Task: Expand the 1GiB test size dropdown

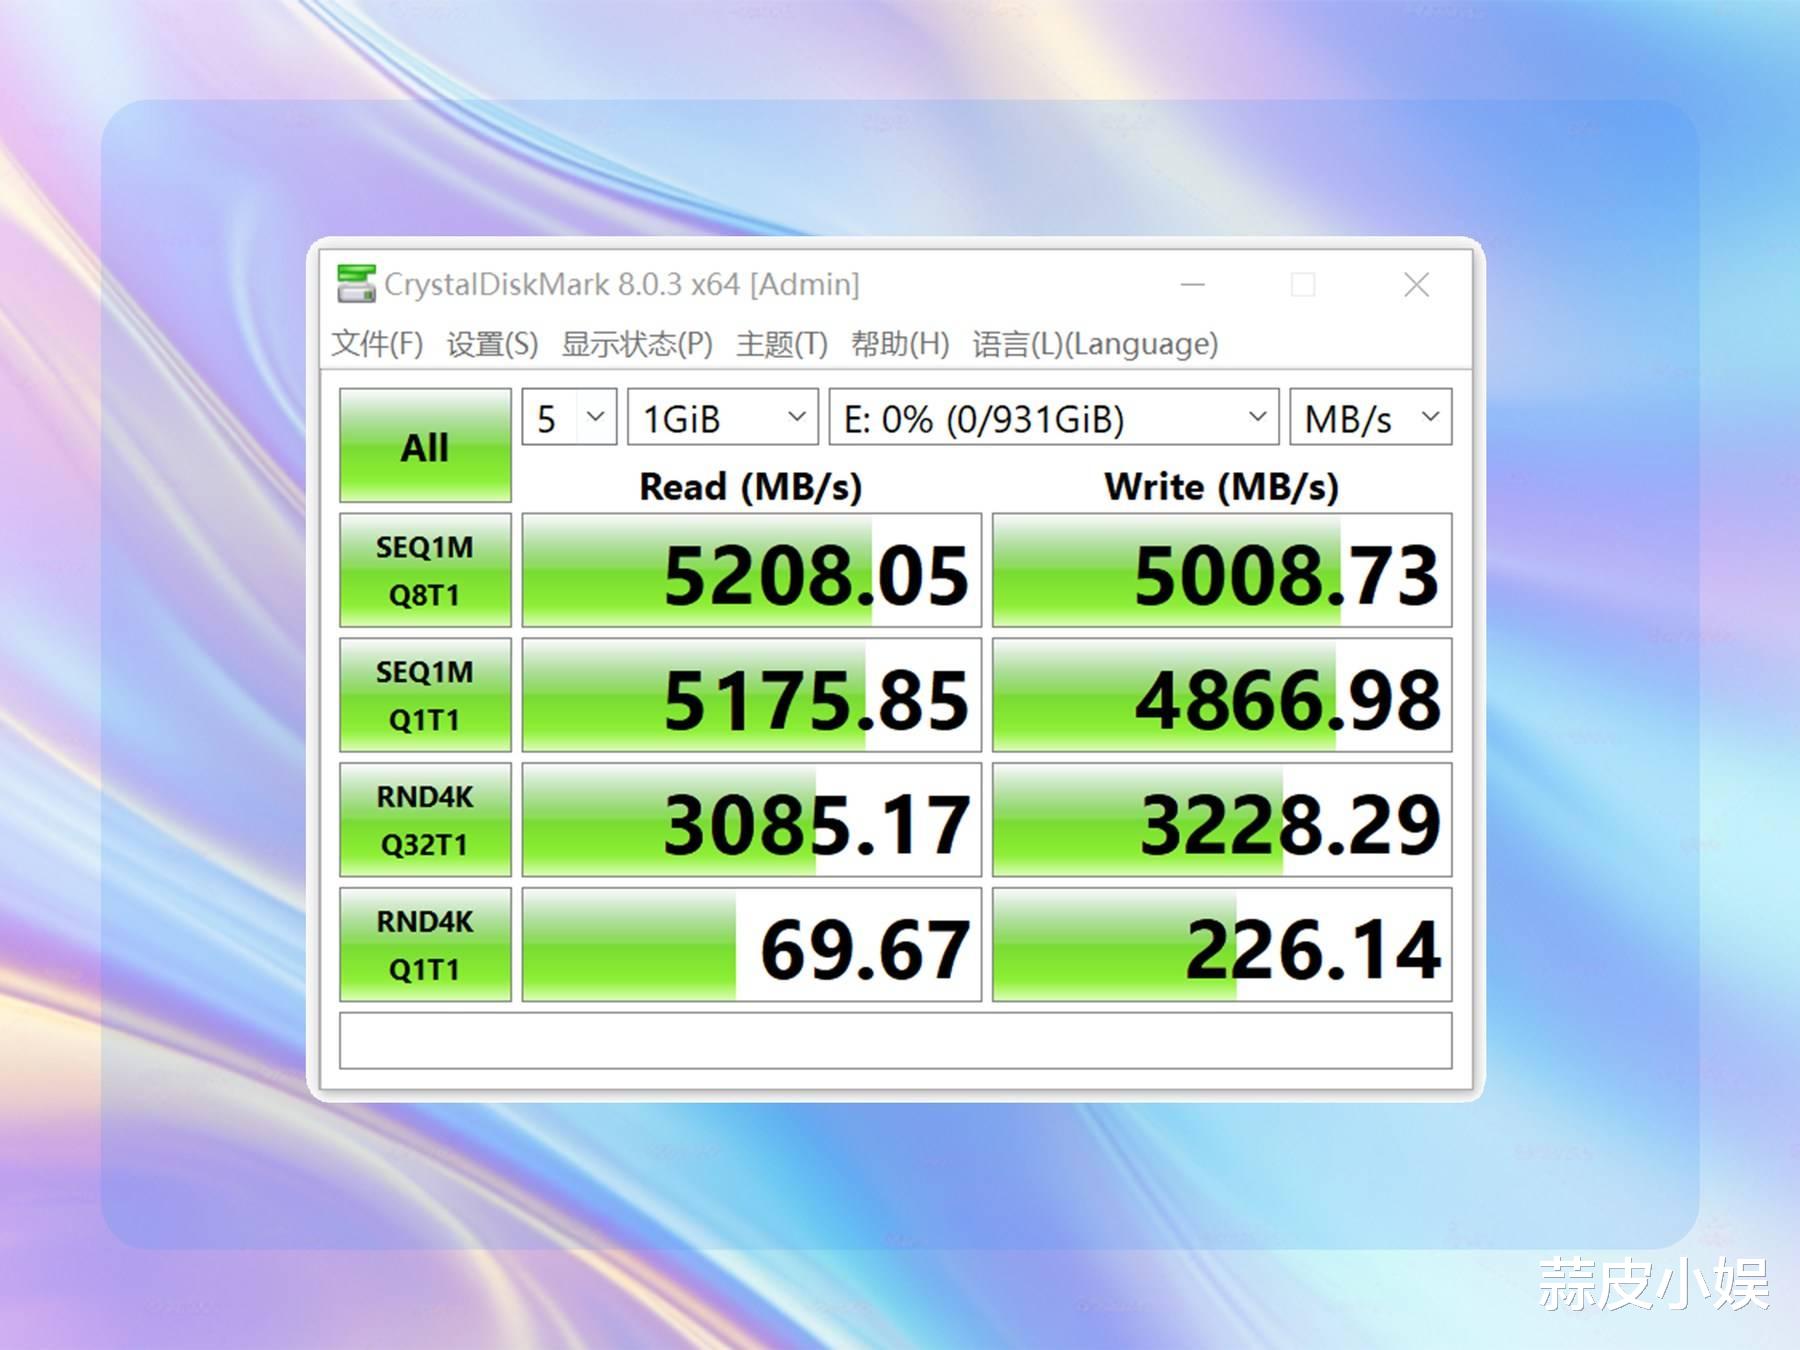Action: [723, 417]
